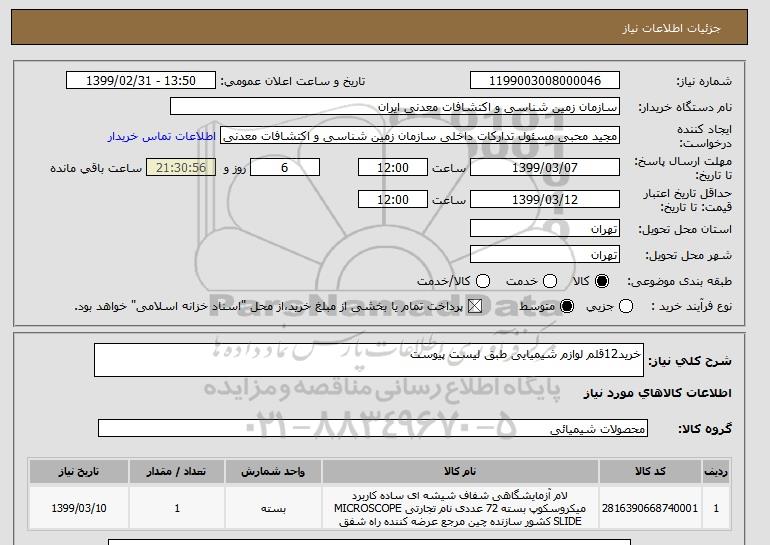Image resolution: width=770 pixels, height=545 pixels.
Task: Open اطلاعات تماس خریدار link
Action: [162, 136]
